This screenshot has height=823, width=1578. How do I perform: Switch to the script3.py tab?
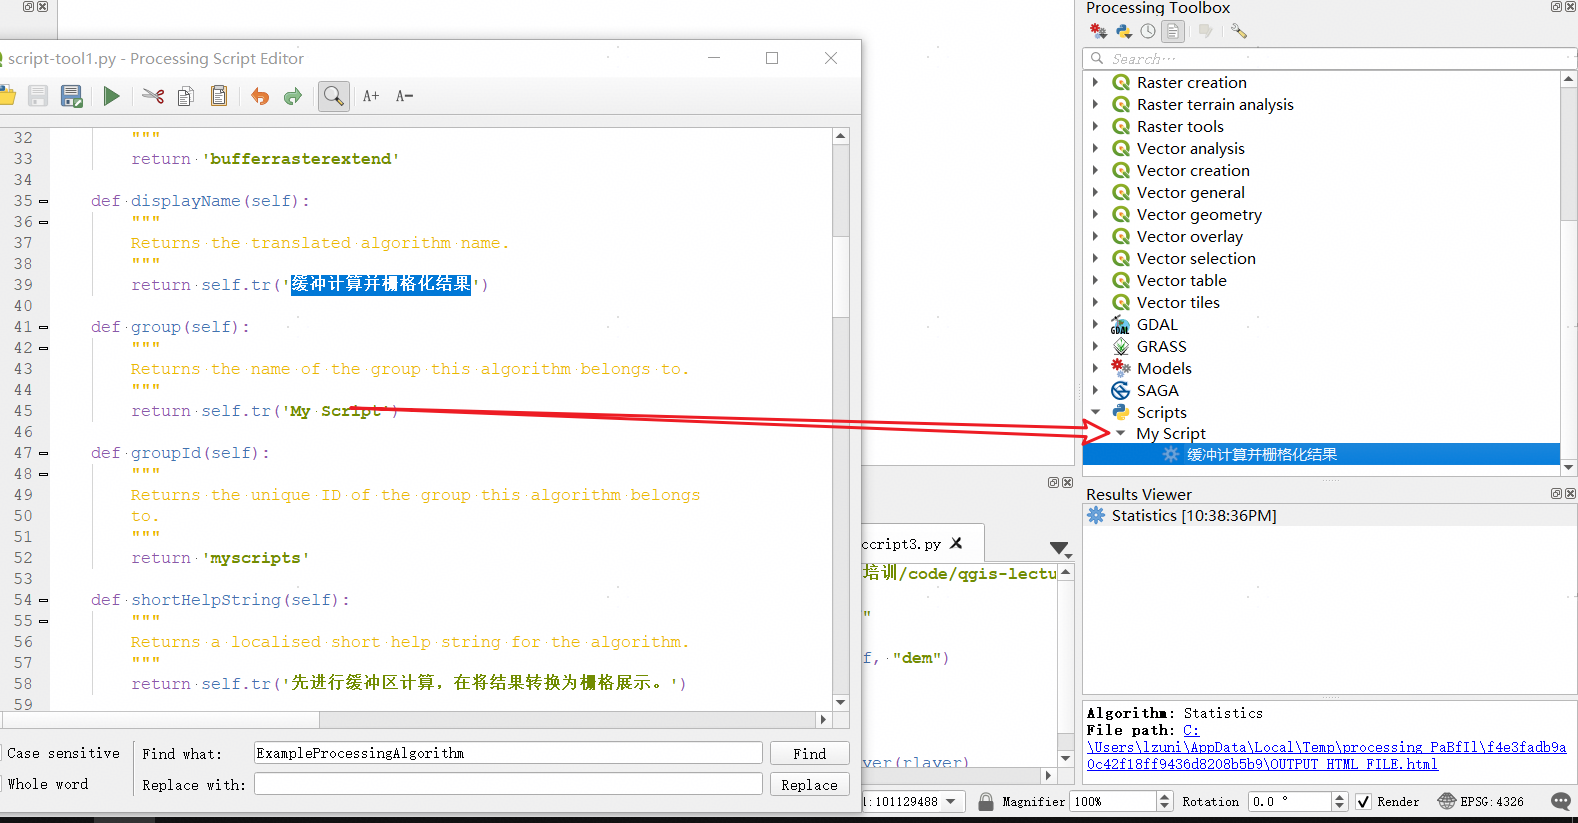pos(902,544)
